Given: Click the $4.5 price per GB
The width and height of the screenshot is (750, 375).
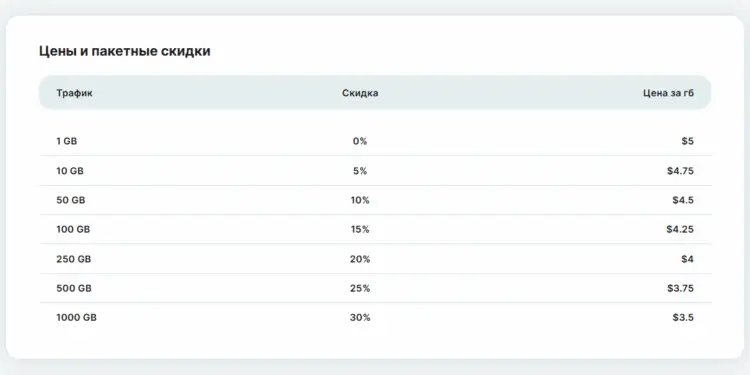Looking at the screenshot, I should pyautogui.click(x=683, y=200).
